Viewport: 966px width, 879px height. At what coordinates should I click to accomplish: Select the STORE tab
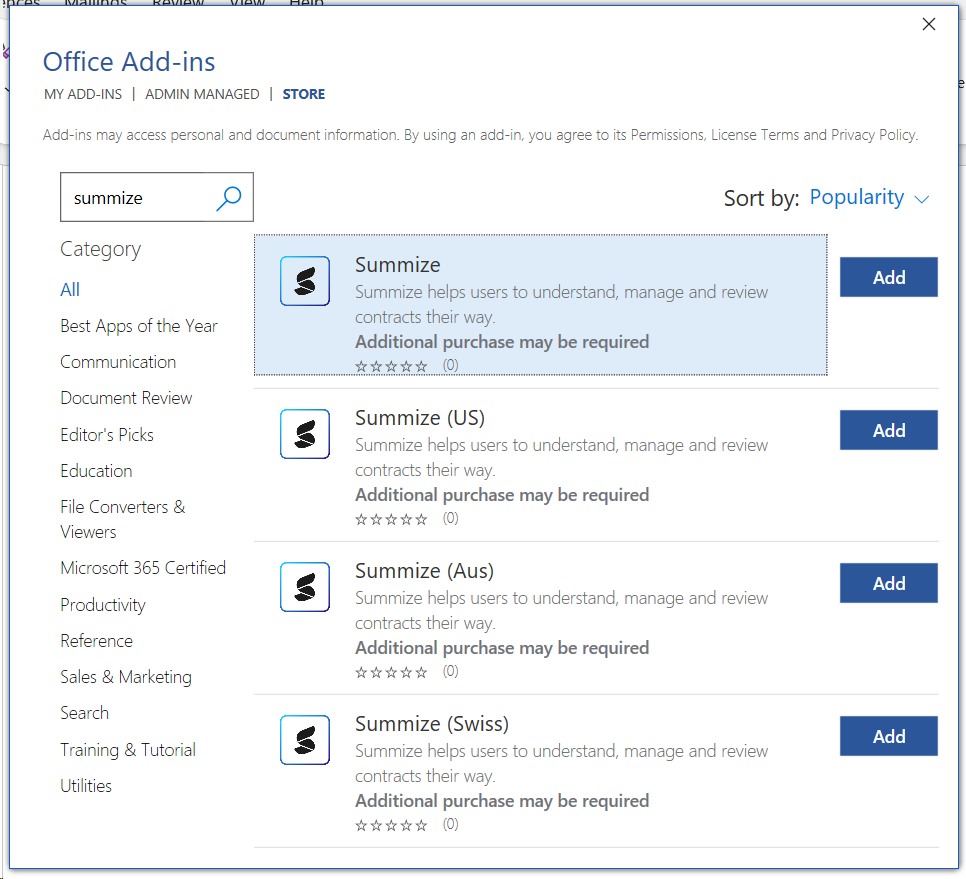pos(303,94)
